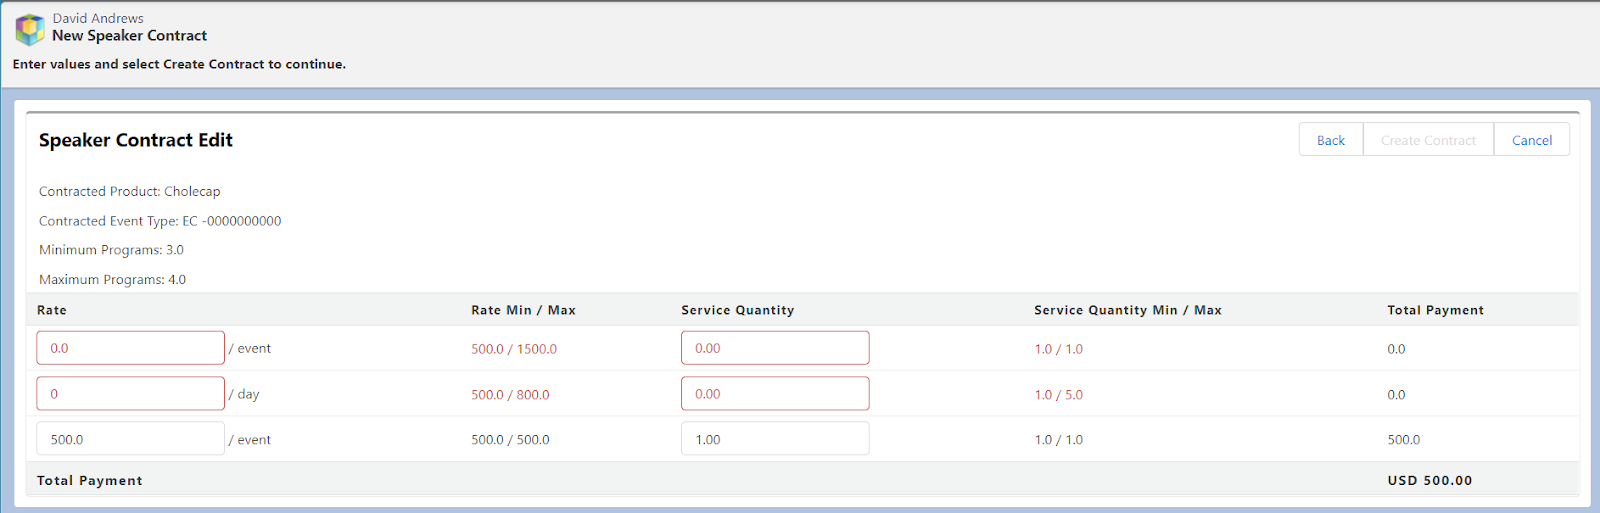Click the Service Quantity column header

[x=737, y=310]
